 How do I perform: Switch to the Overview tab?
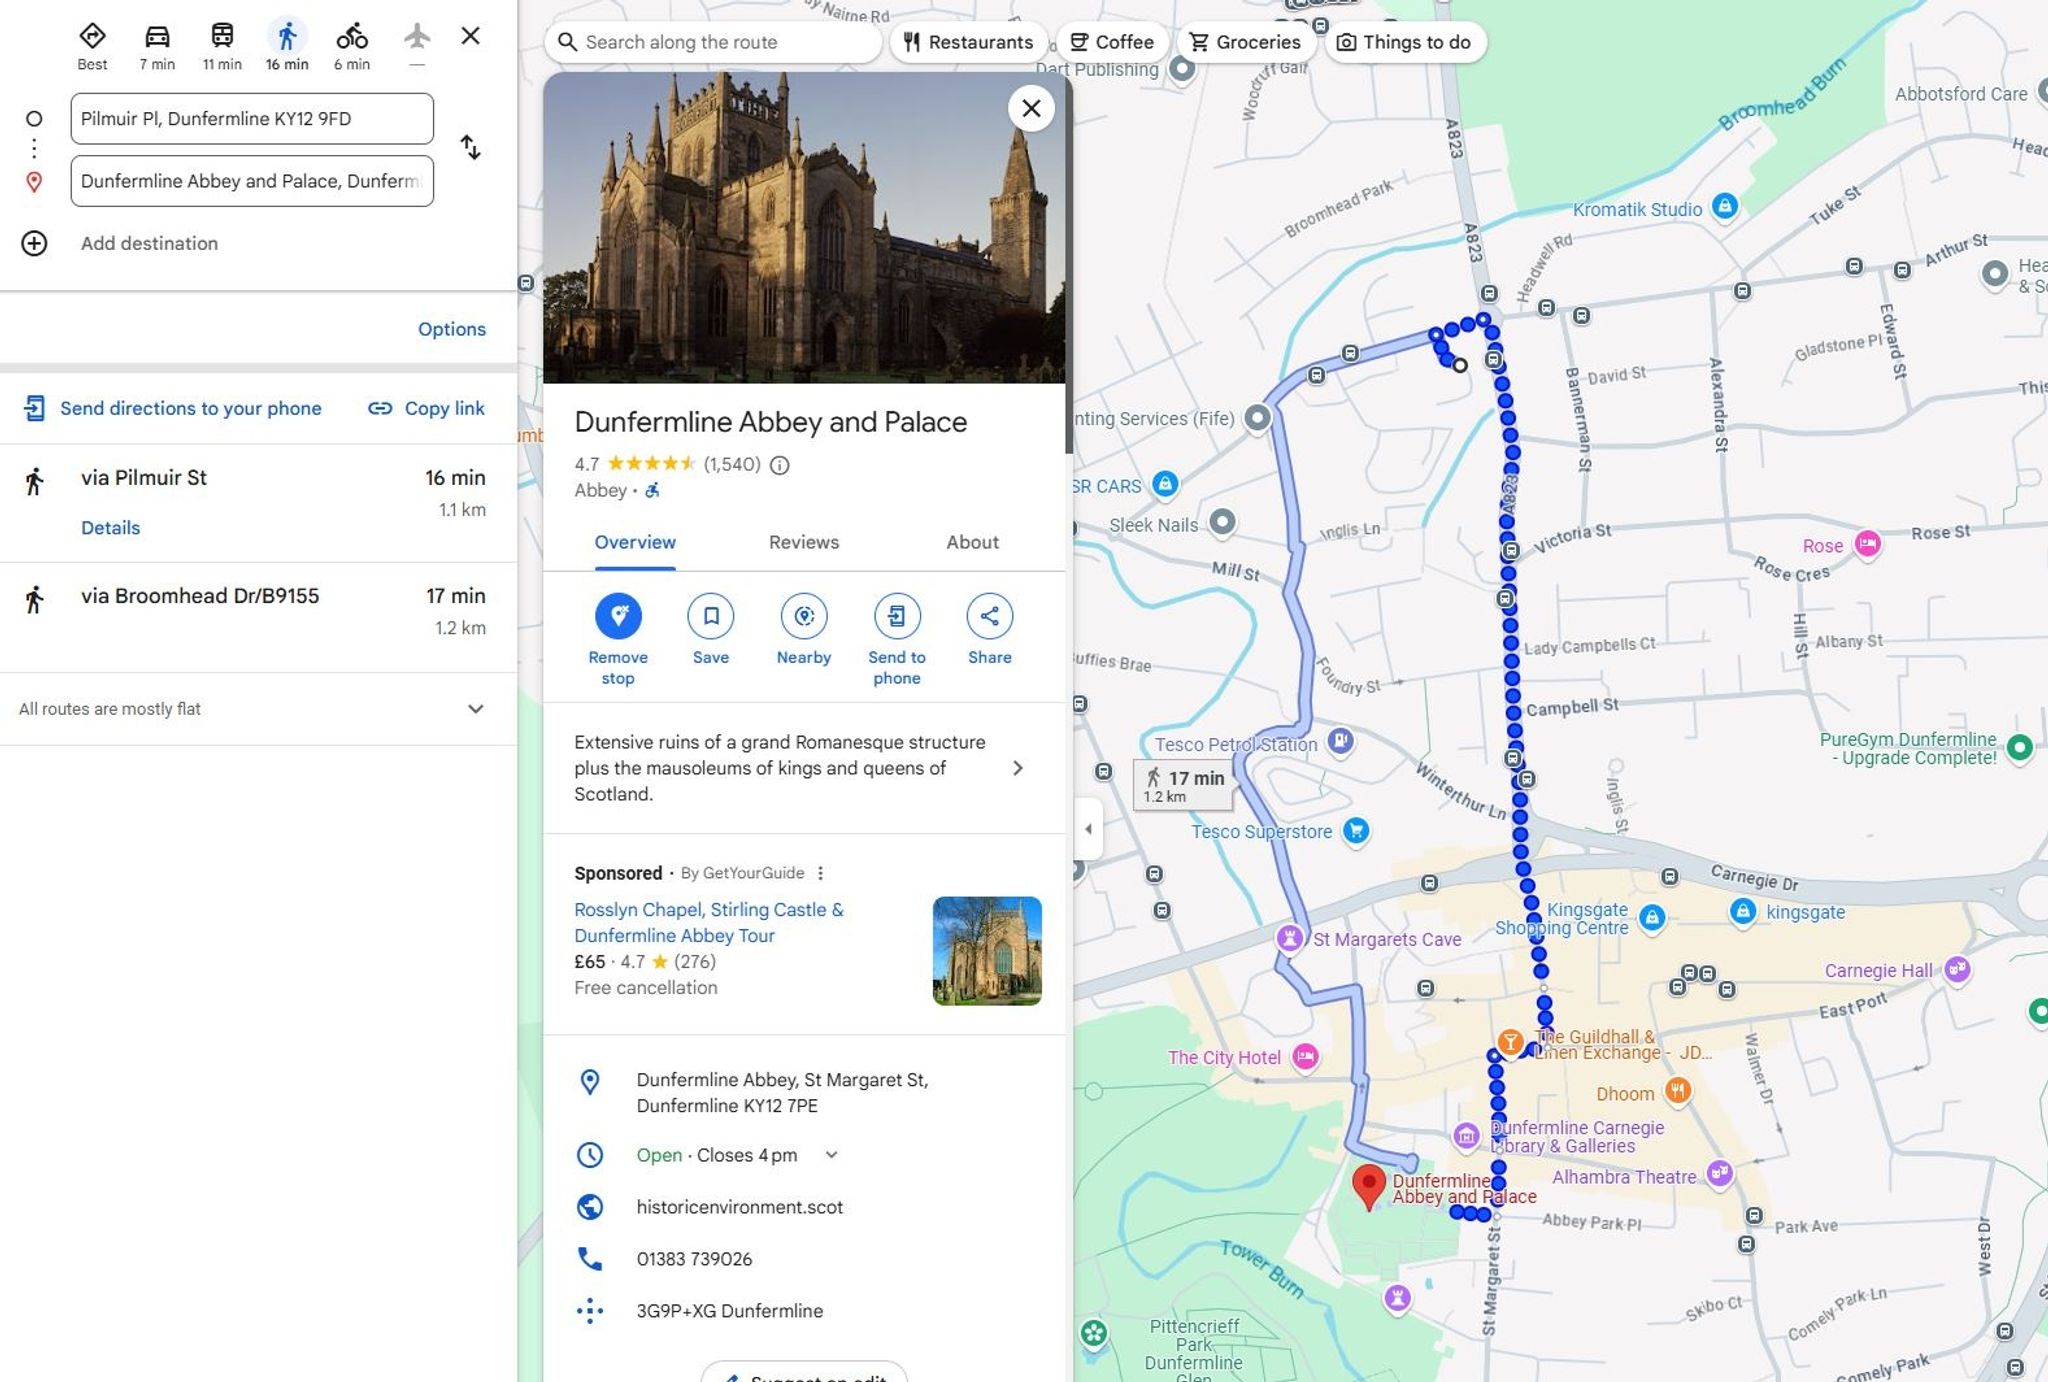point(635,542)
